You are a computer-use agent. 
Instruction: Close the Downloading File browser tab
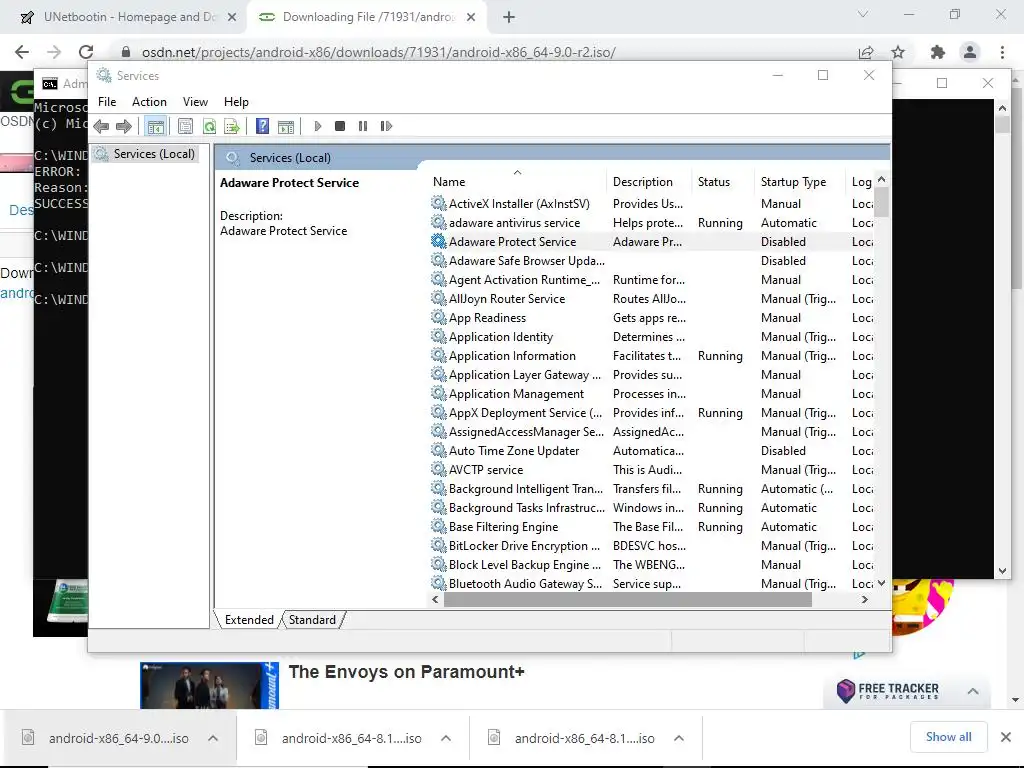pos(471,18)
